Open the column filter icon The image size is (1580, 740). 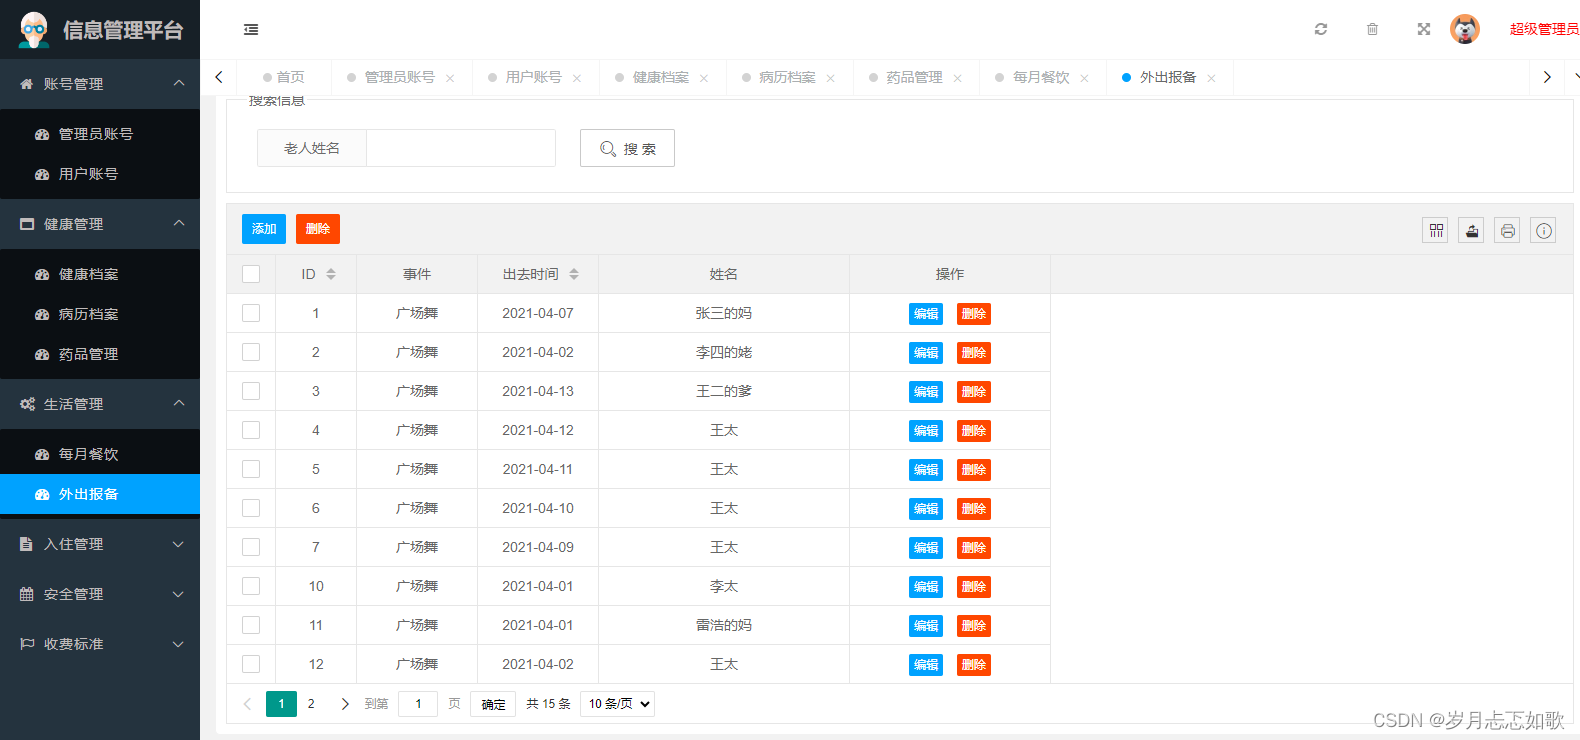(x=1436, y=231)
